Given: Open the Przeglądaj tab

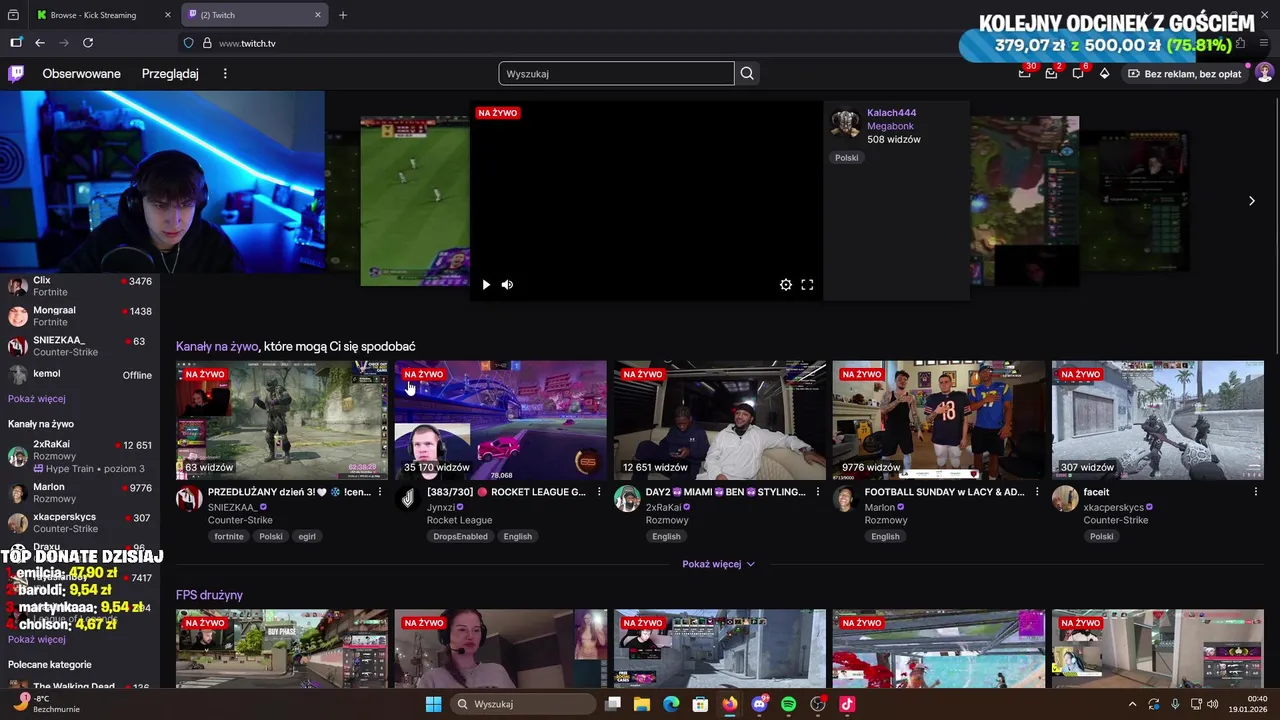Looking at the screenshot, I should 170,73.
